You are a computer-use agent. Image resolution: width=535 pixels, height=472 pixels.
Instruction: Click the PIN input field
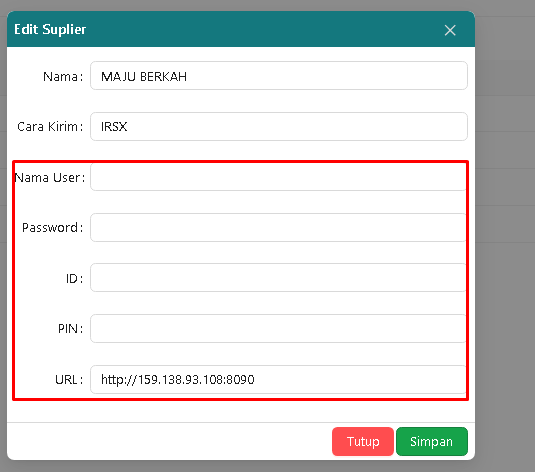click(x=278, y=328)
